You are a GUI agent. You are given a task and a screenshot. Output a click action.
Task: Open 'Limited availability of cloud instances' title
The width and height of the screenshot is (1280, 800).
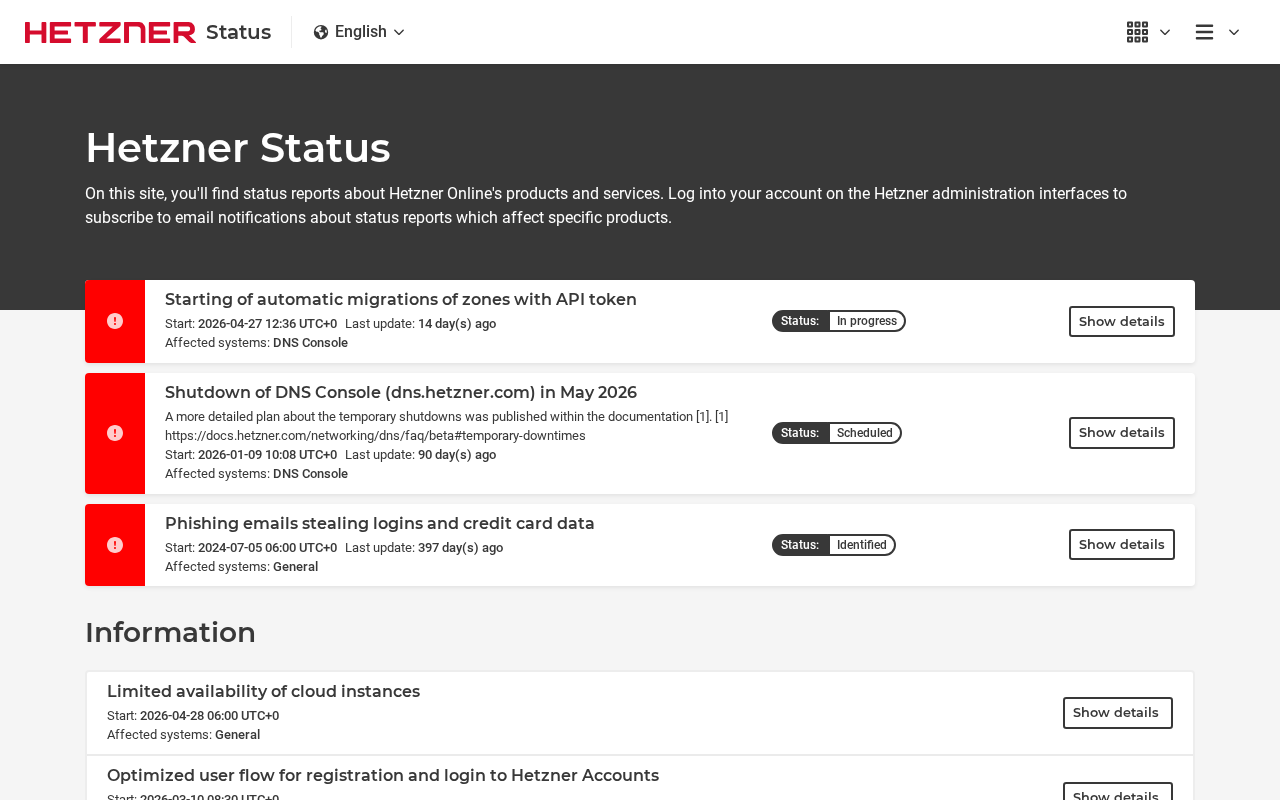point(263,692)
